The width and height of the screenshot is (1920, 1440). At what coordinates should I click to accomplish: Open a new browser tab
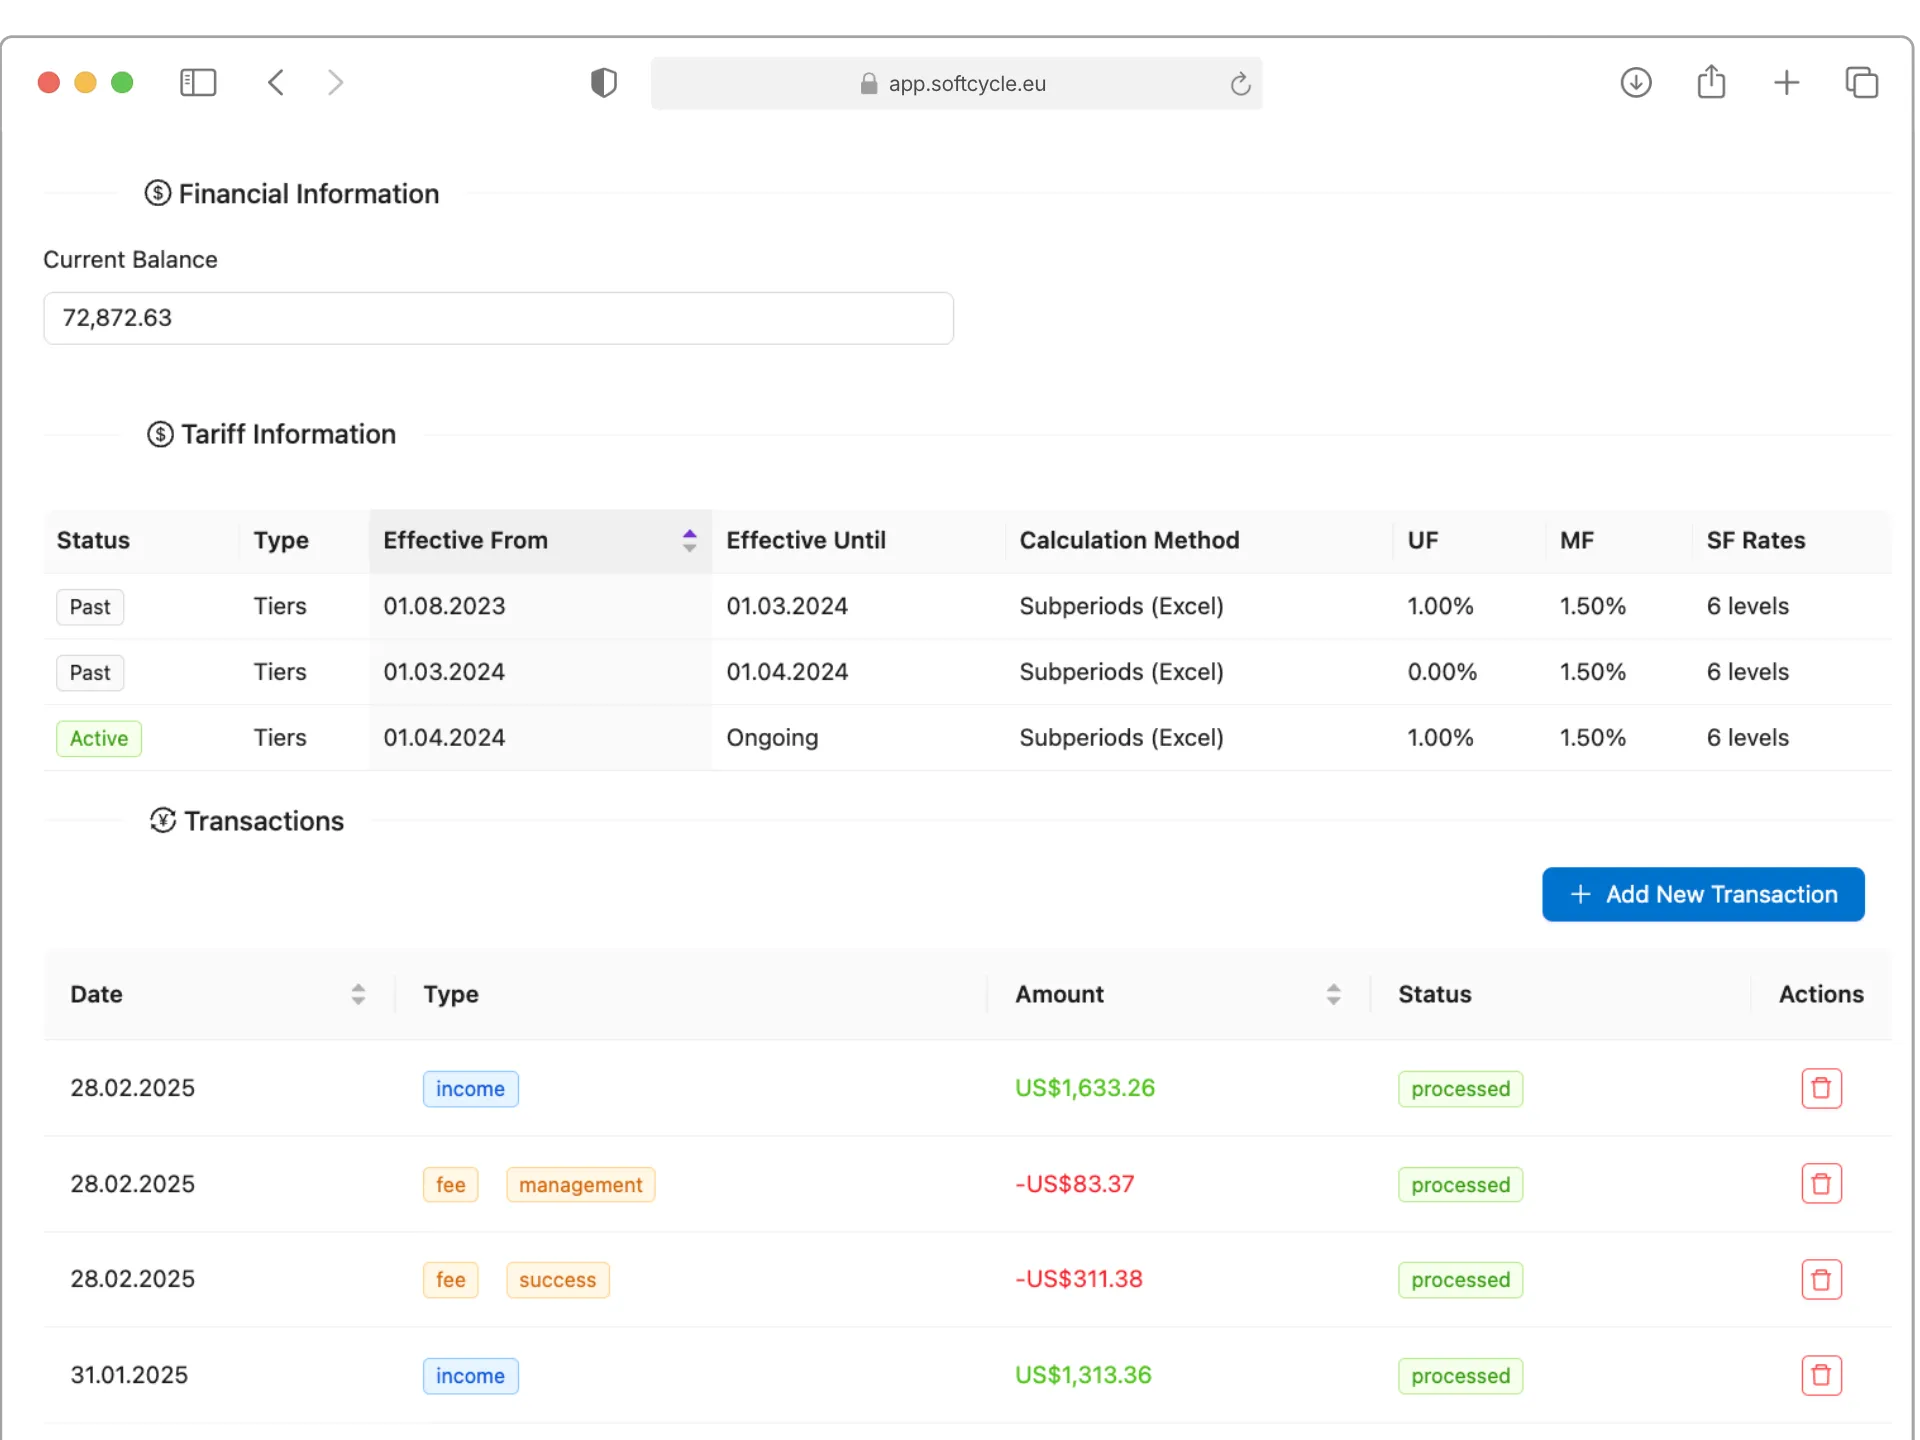coord(1786,83)
